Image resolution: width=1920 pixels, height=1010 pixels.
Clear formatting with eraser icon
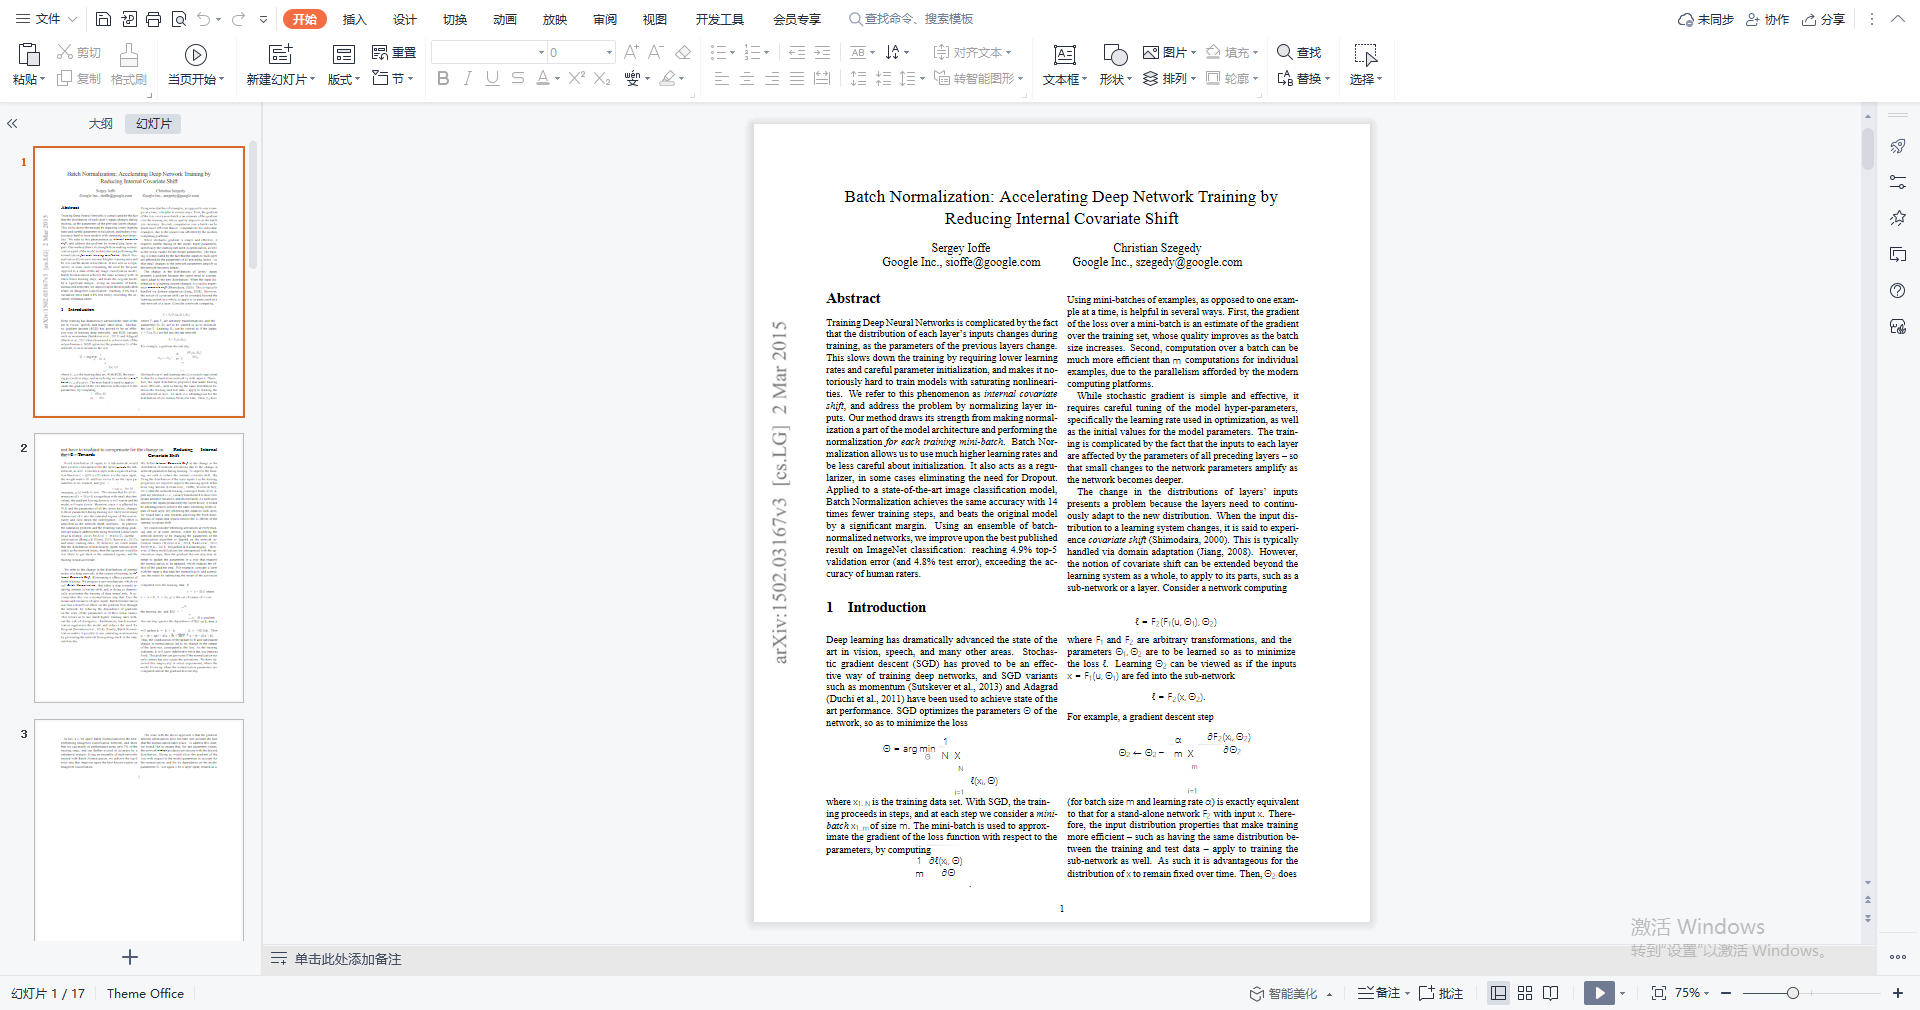[683, 52]
